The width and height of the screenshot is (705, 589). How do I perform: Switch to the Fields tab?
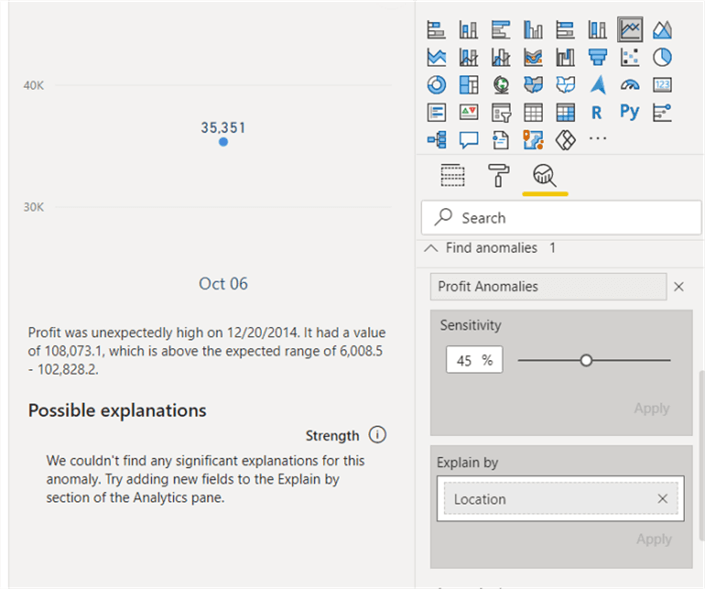(453, 176)
